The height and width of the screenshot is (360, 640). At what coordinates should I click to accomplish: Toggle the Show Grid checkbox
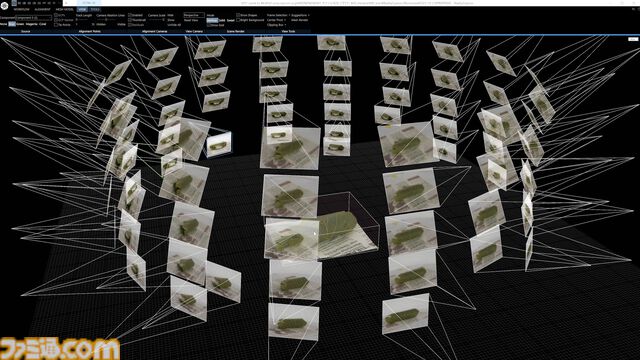click(x=209, y=25)
